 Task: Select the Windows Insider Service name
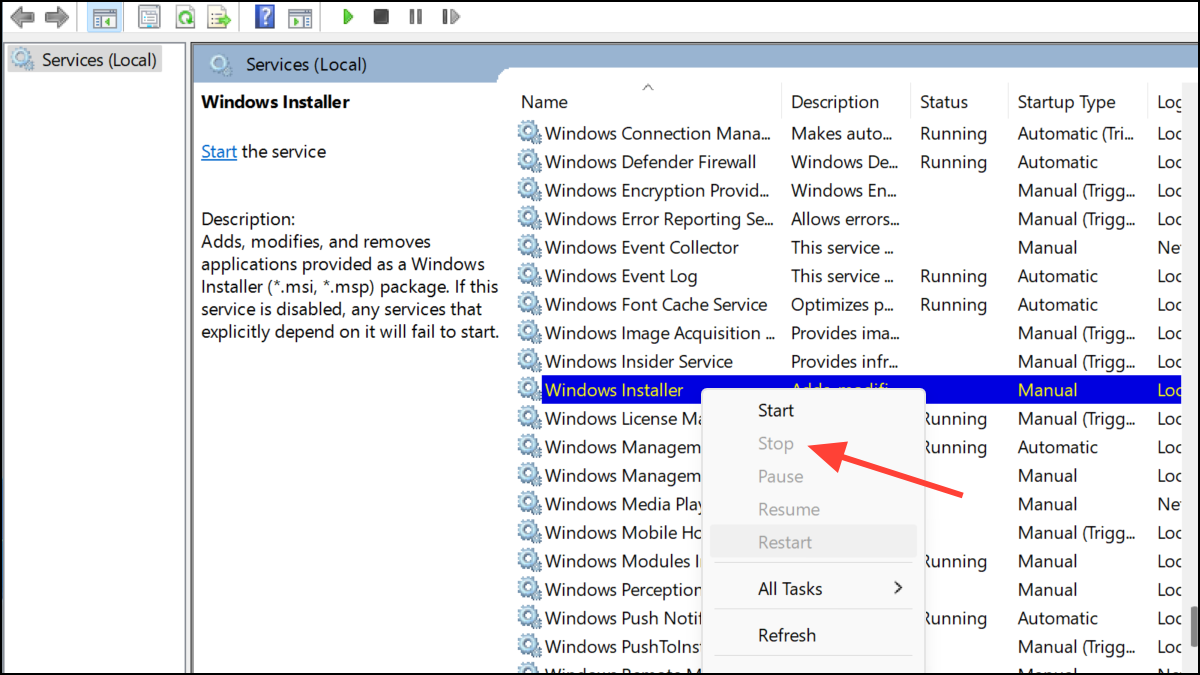(639, 361)
